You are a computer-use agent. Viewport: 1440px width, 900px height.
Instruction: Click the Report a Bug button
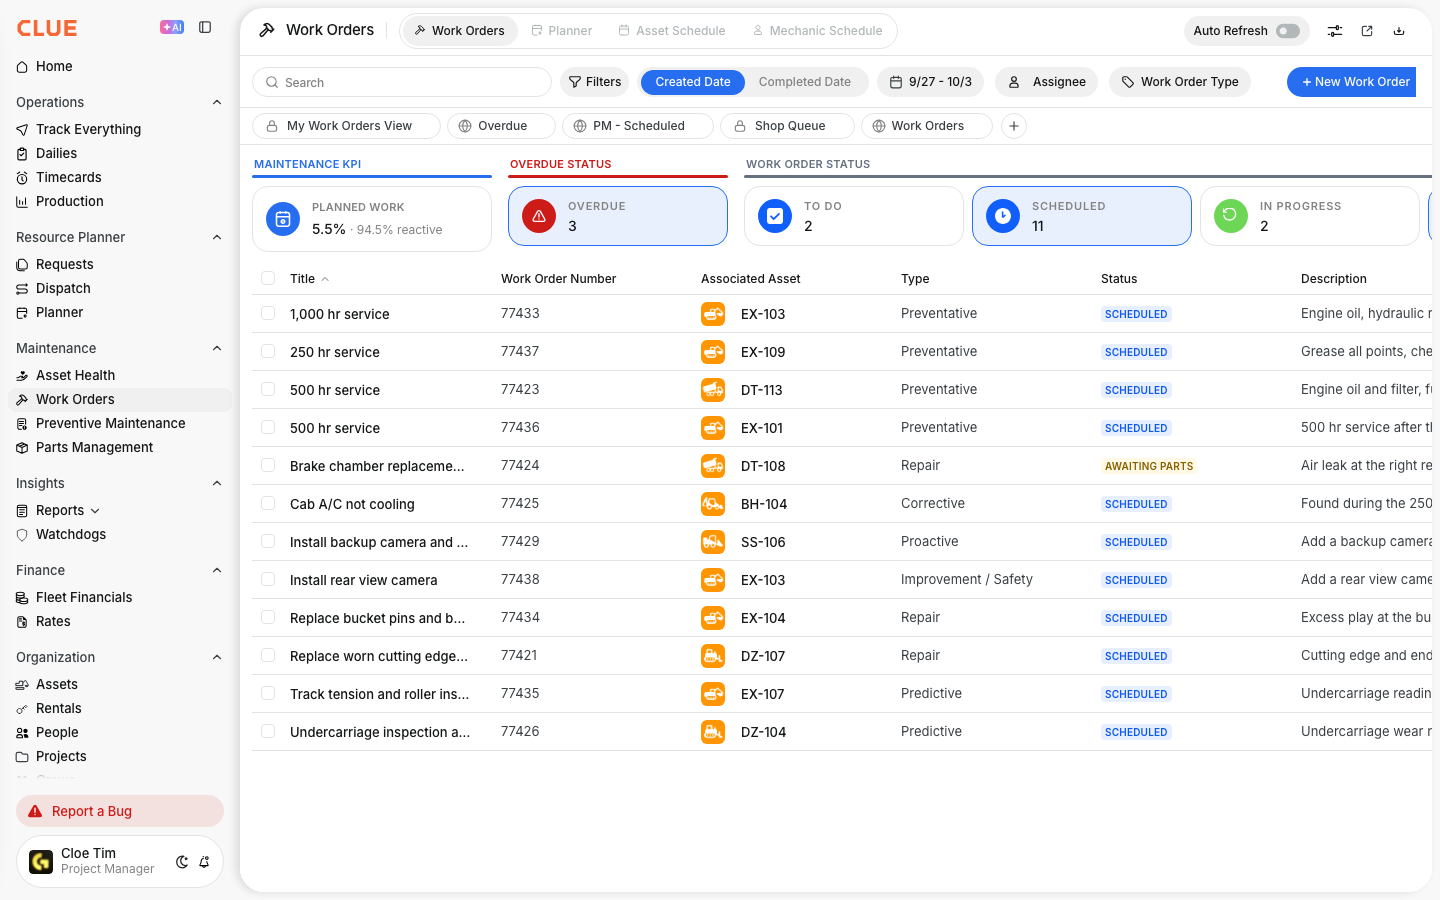tap(120, 811)
